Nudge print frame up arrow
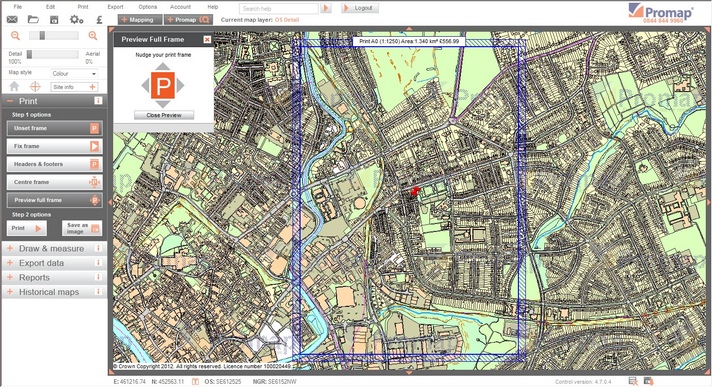This screenshot has width=712, height=387. pos(163,67)
